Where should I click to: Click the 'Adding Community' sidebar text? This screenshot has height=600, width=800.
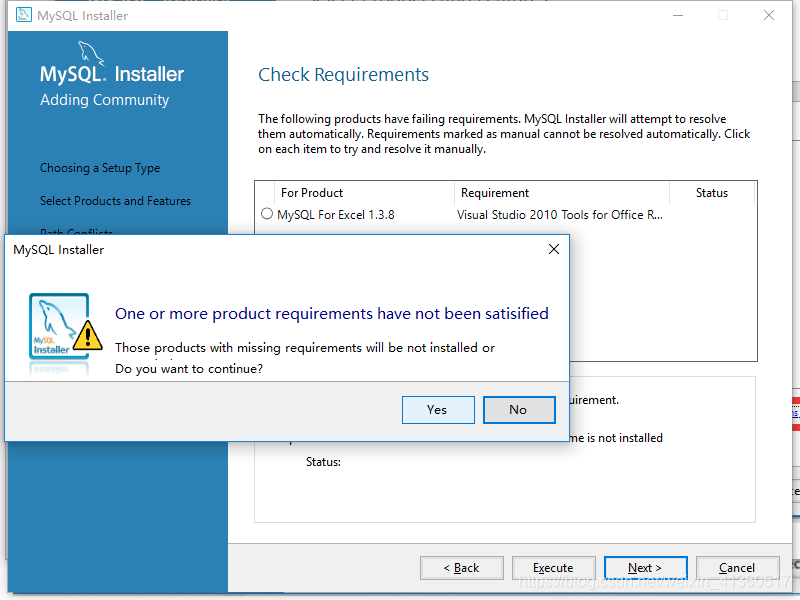105,100
